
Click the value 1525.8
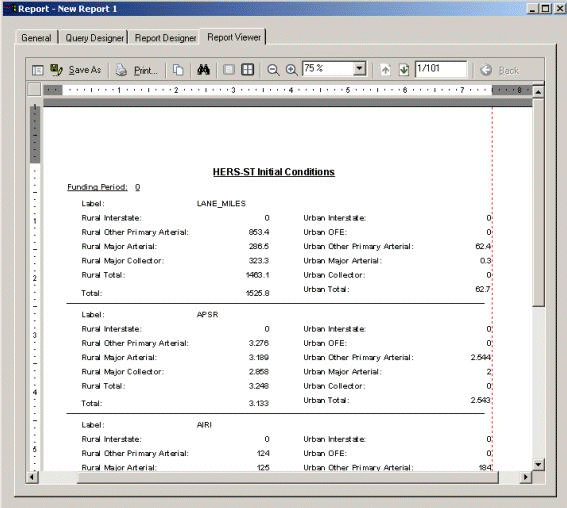tap(257, 293)
